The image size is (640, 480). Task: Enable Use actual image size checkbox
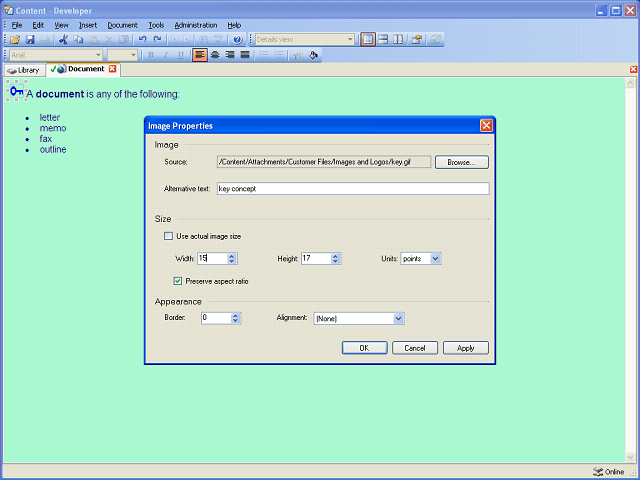pyautogui.click(x=168, y=236)
